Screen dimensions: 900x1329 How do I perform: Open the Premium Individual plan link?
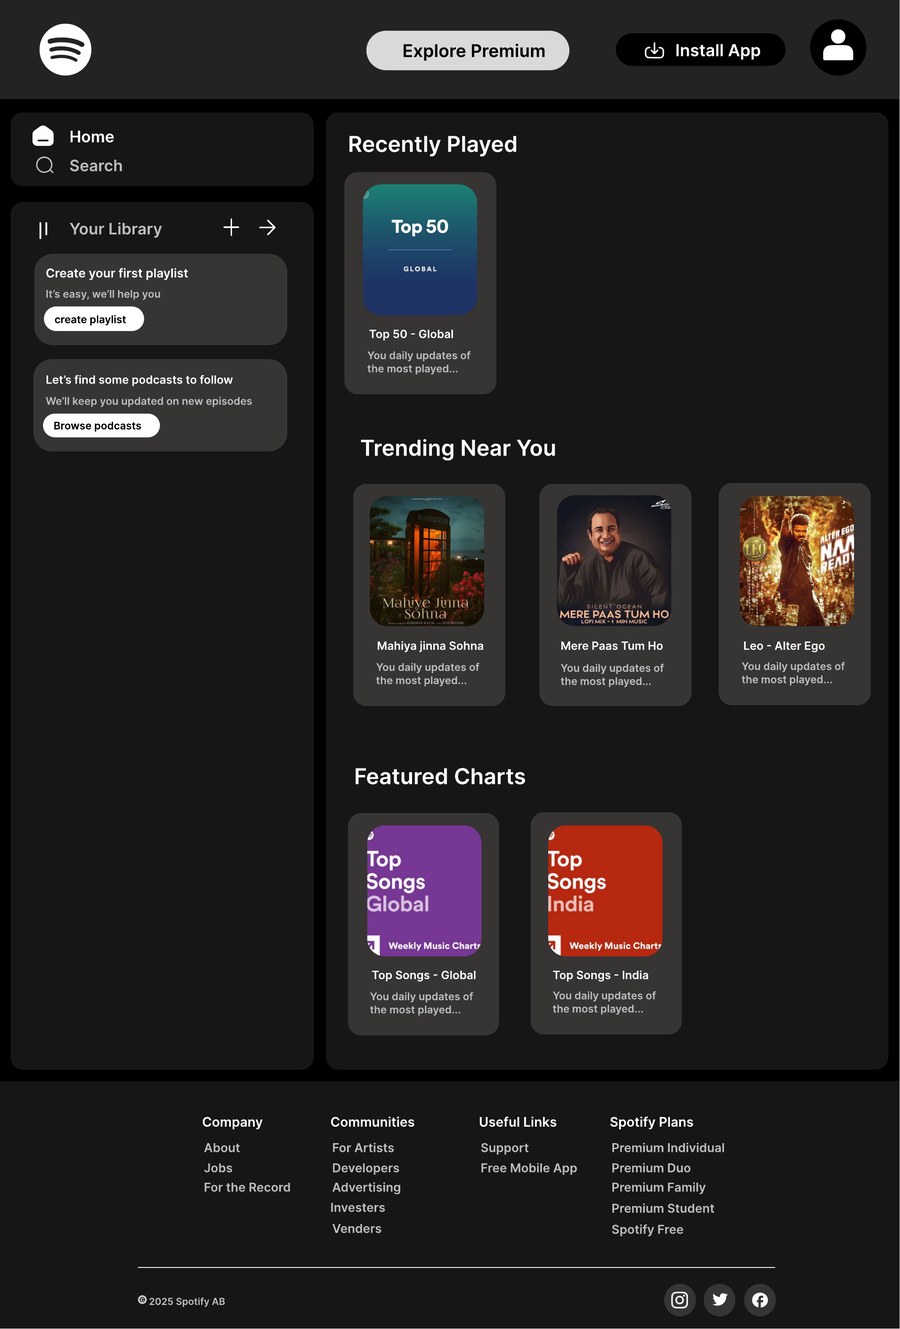coord(668,1148)
